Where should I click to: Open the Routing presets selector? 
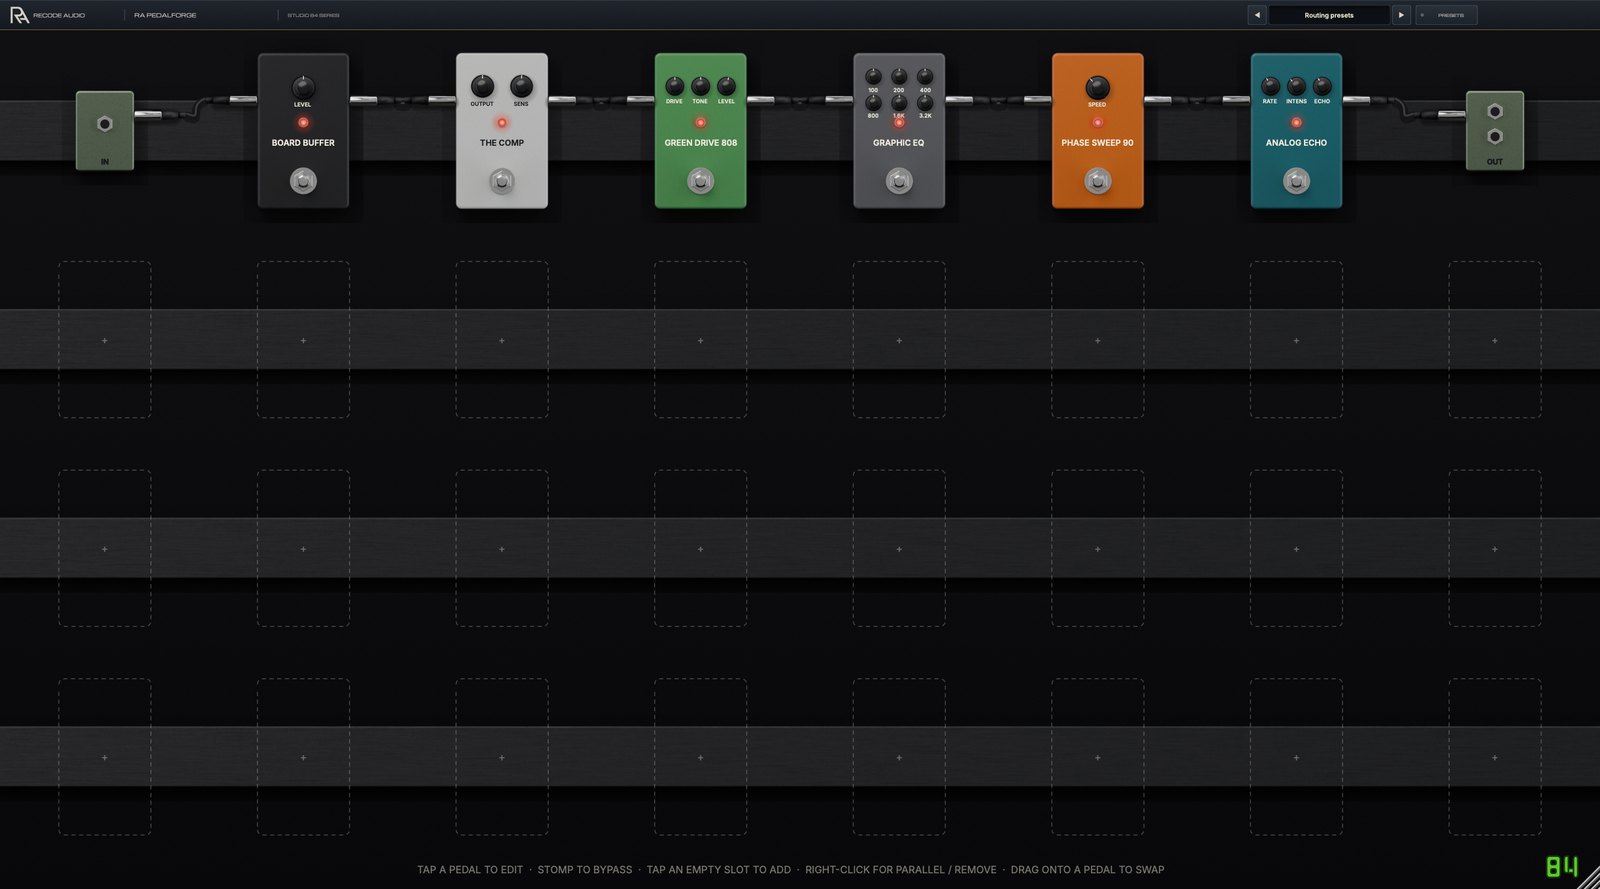click(x=1329, y=15)
